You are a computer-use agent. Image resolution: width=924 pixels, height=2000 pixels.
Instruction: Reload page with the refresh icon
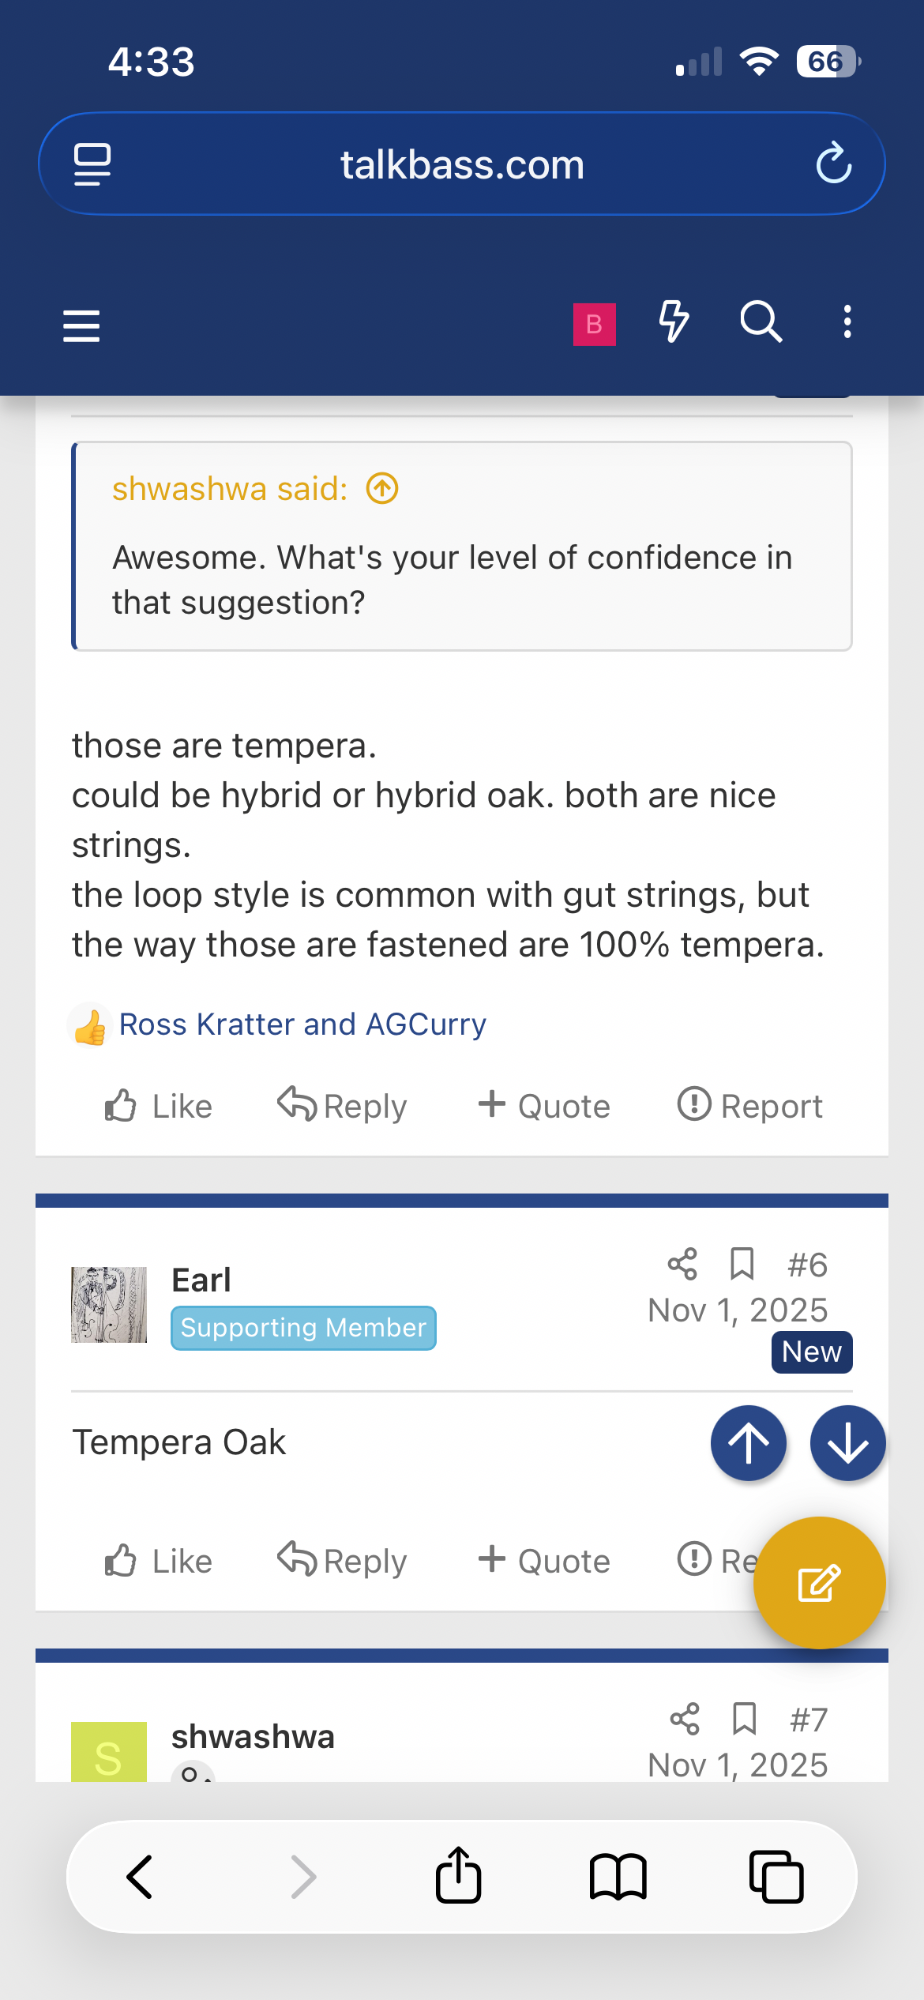(x=833, y=164)
